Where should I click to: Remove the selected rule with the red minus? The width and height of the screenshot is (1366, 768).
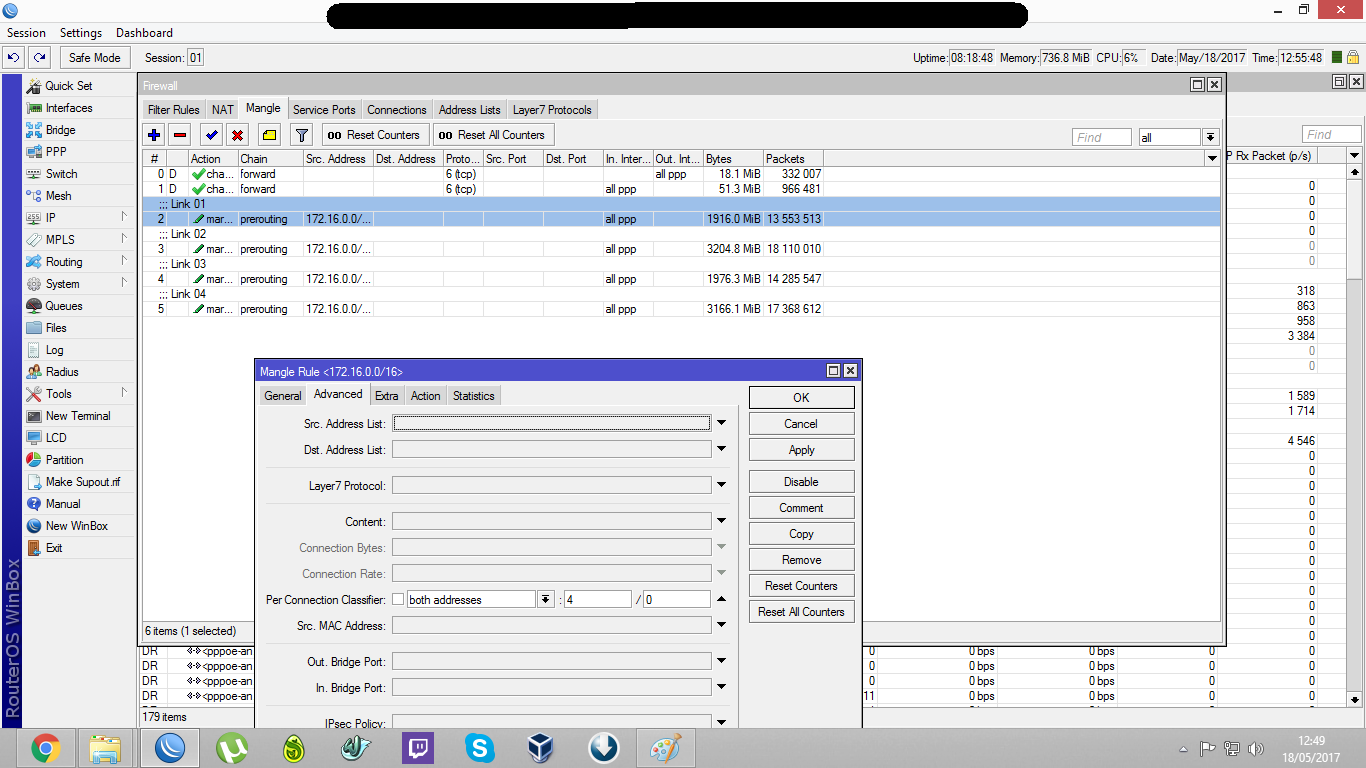pos(180,135)
